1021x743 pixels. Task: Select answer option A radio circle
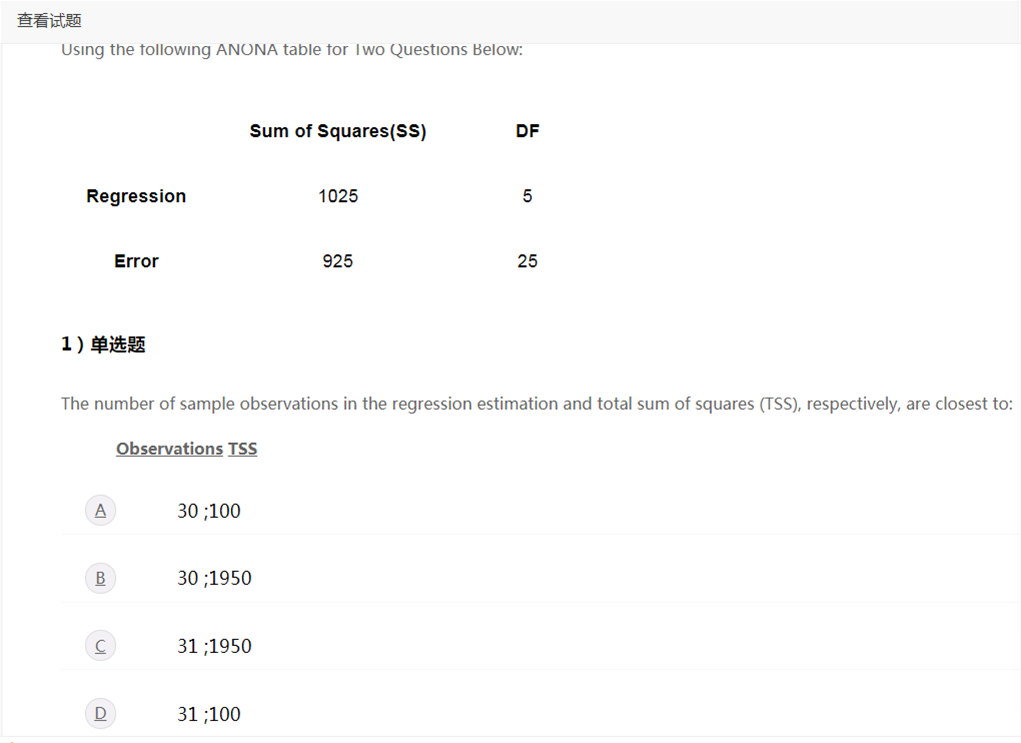tap(100, 511)
